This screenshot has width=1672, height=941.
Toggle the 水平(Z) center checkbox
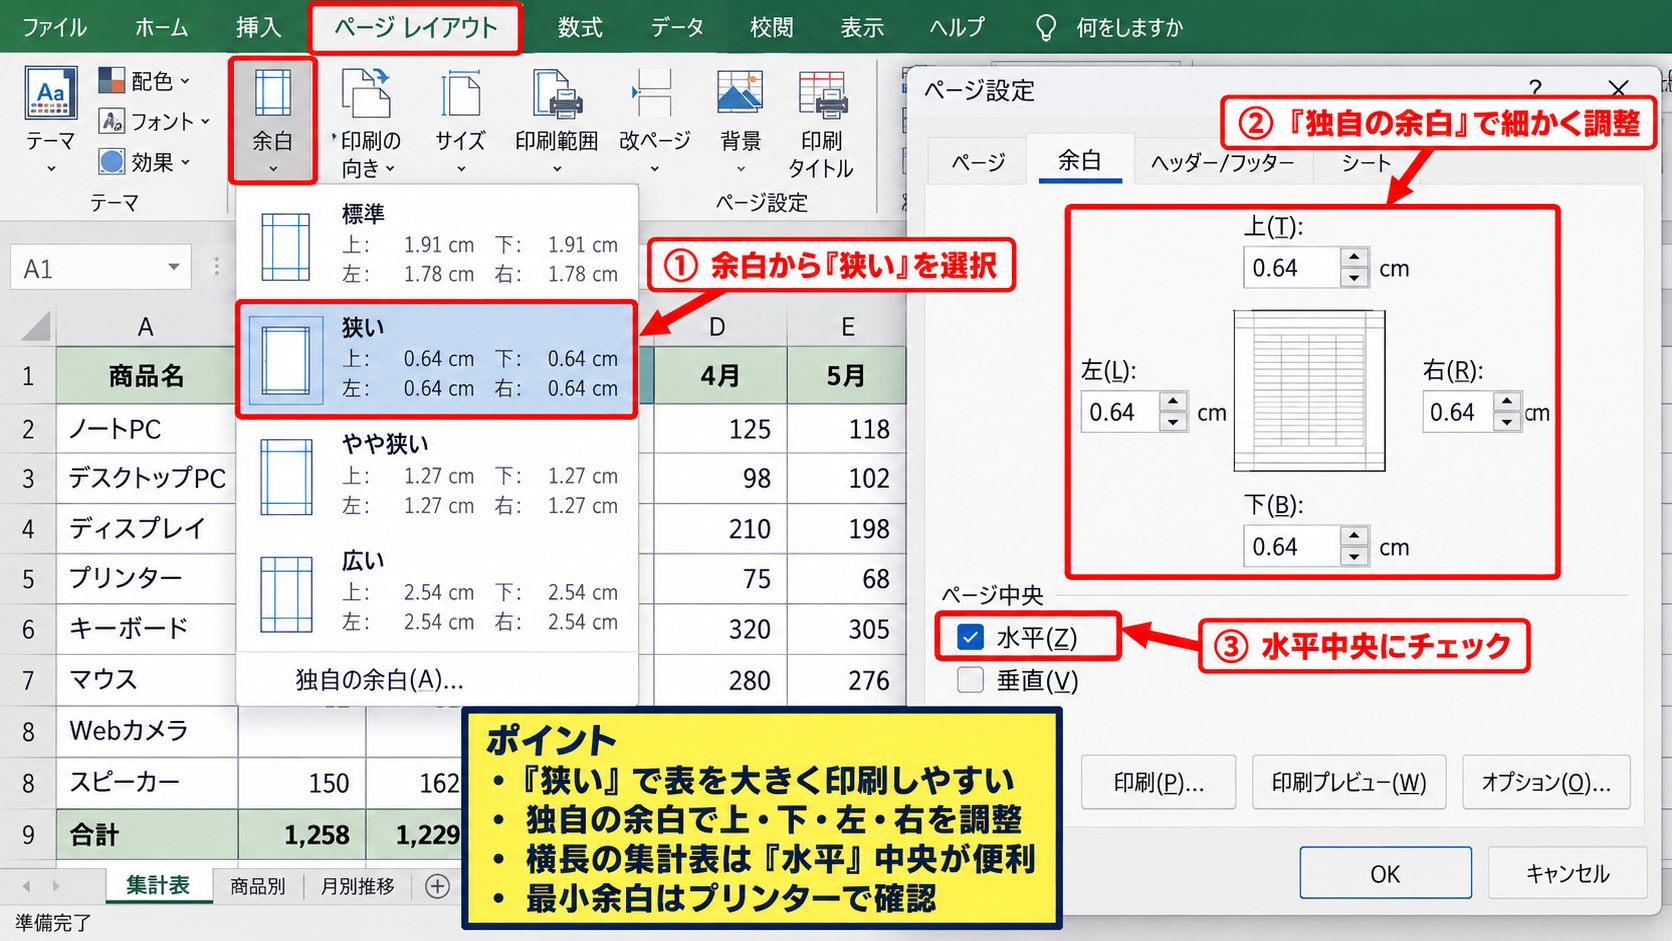coord(970,637)
